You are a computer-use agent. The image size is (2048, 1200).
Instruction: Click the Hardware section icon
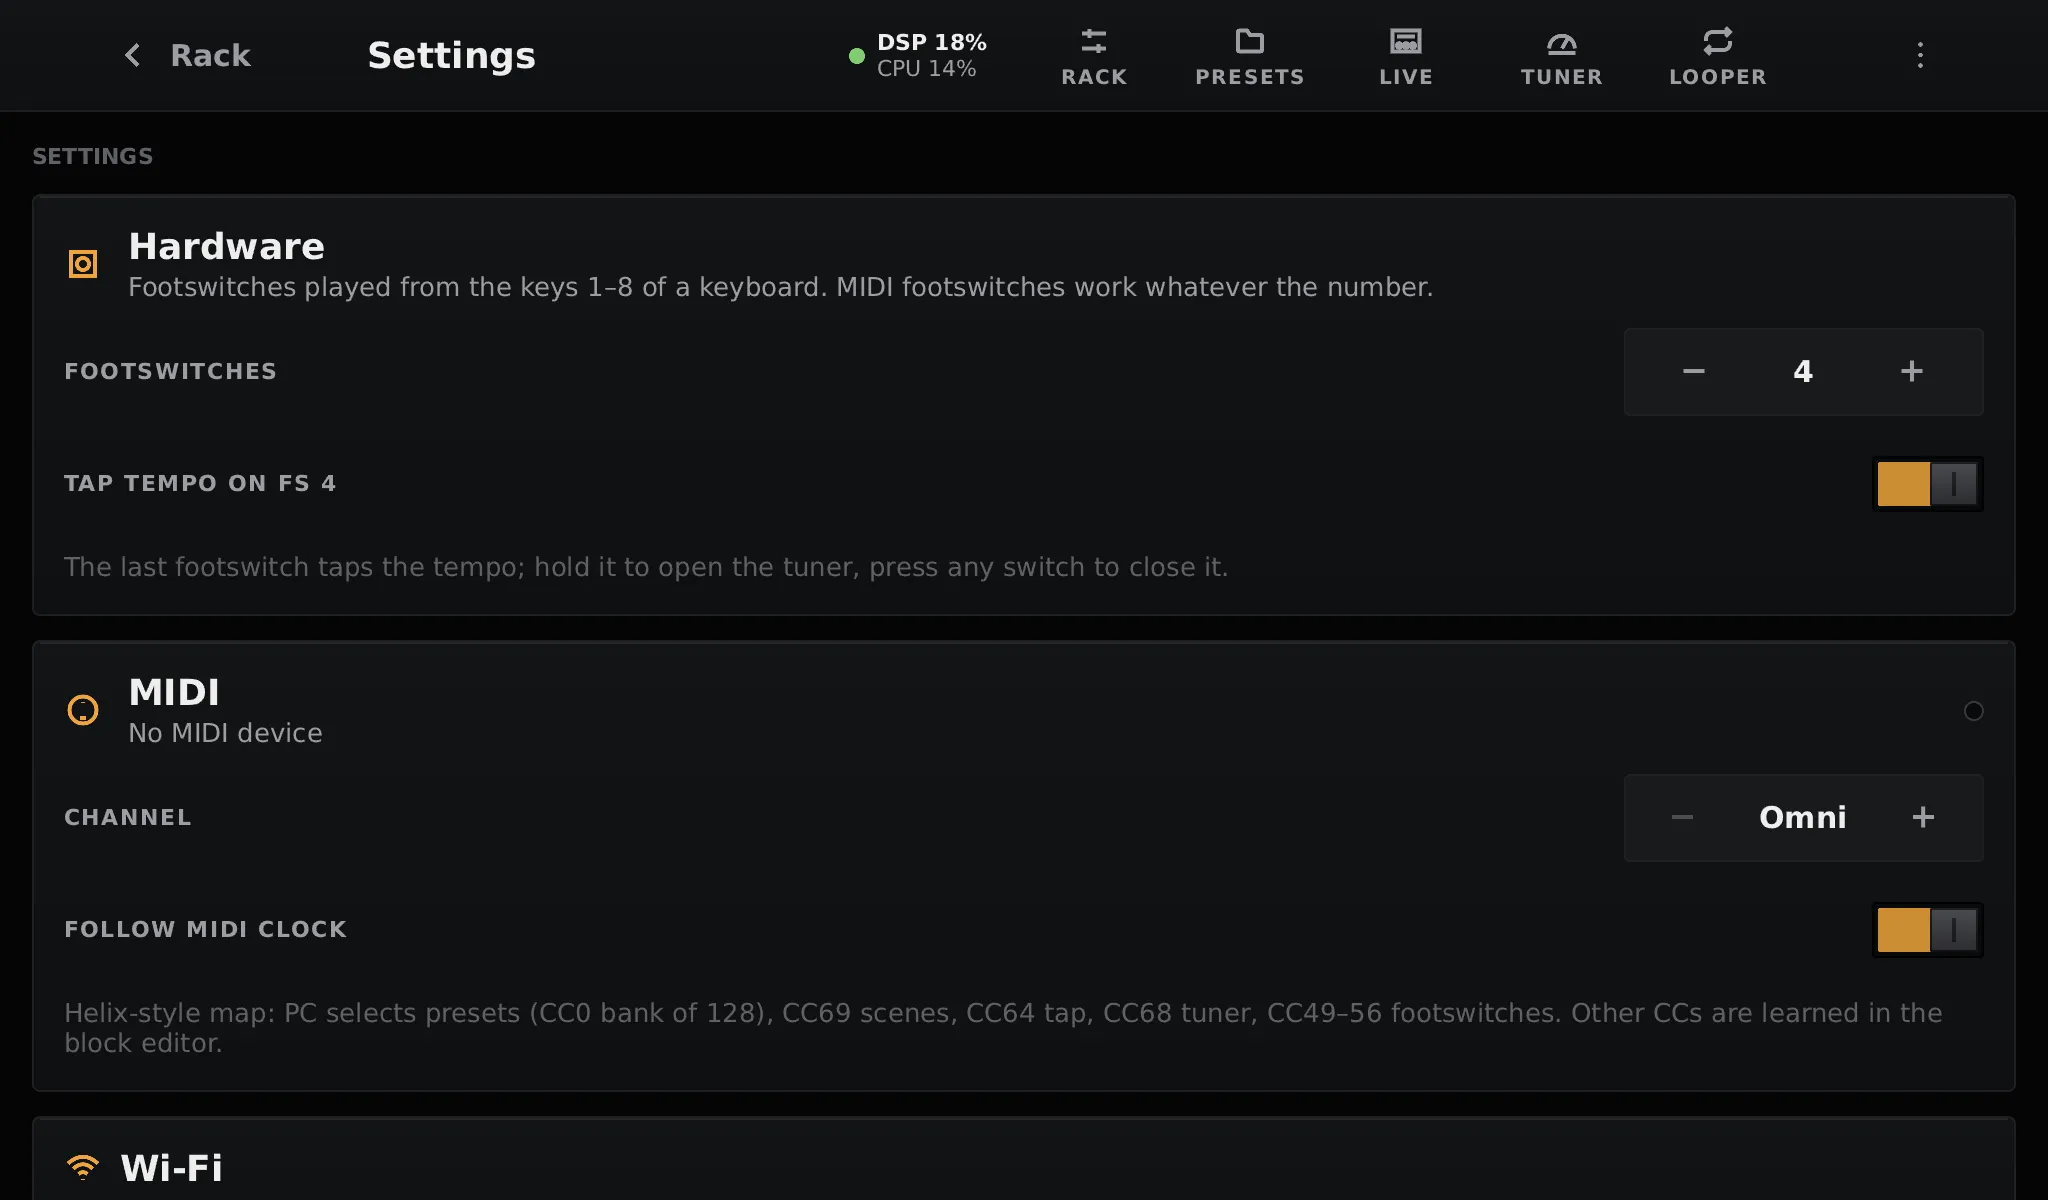[83, 264]
